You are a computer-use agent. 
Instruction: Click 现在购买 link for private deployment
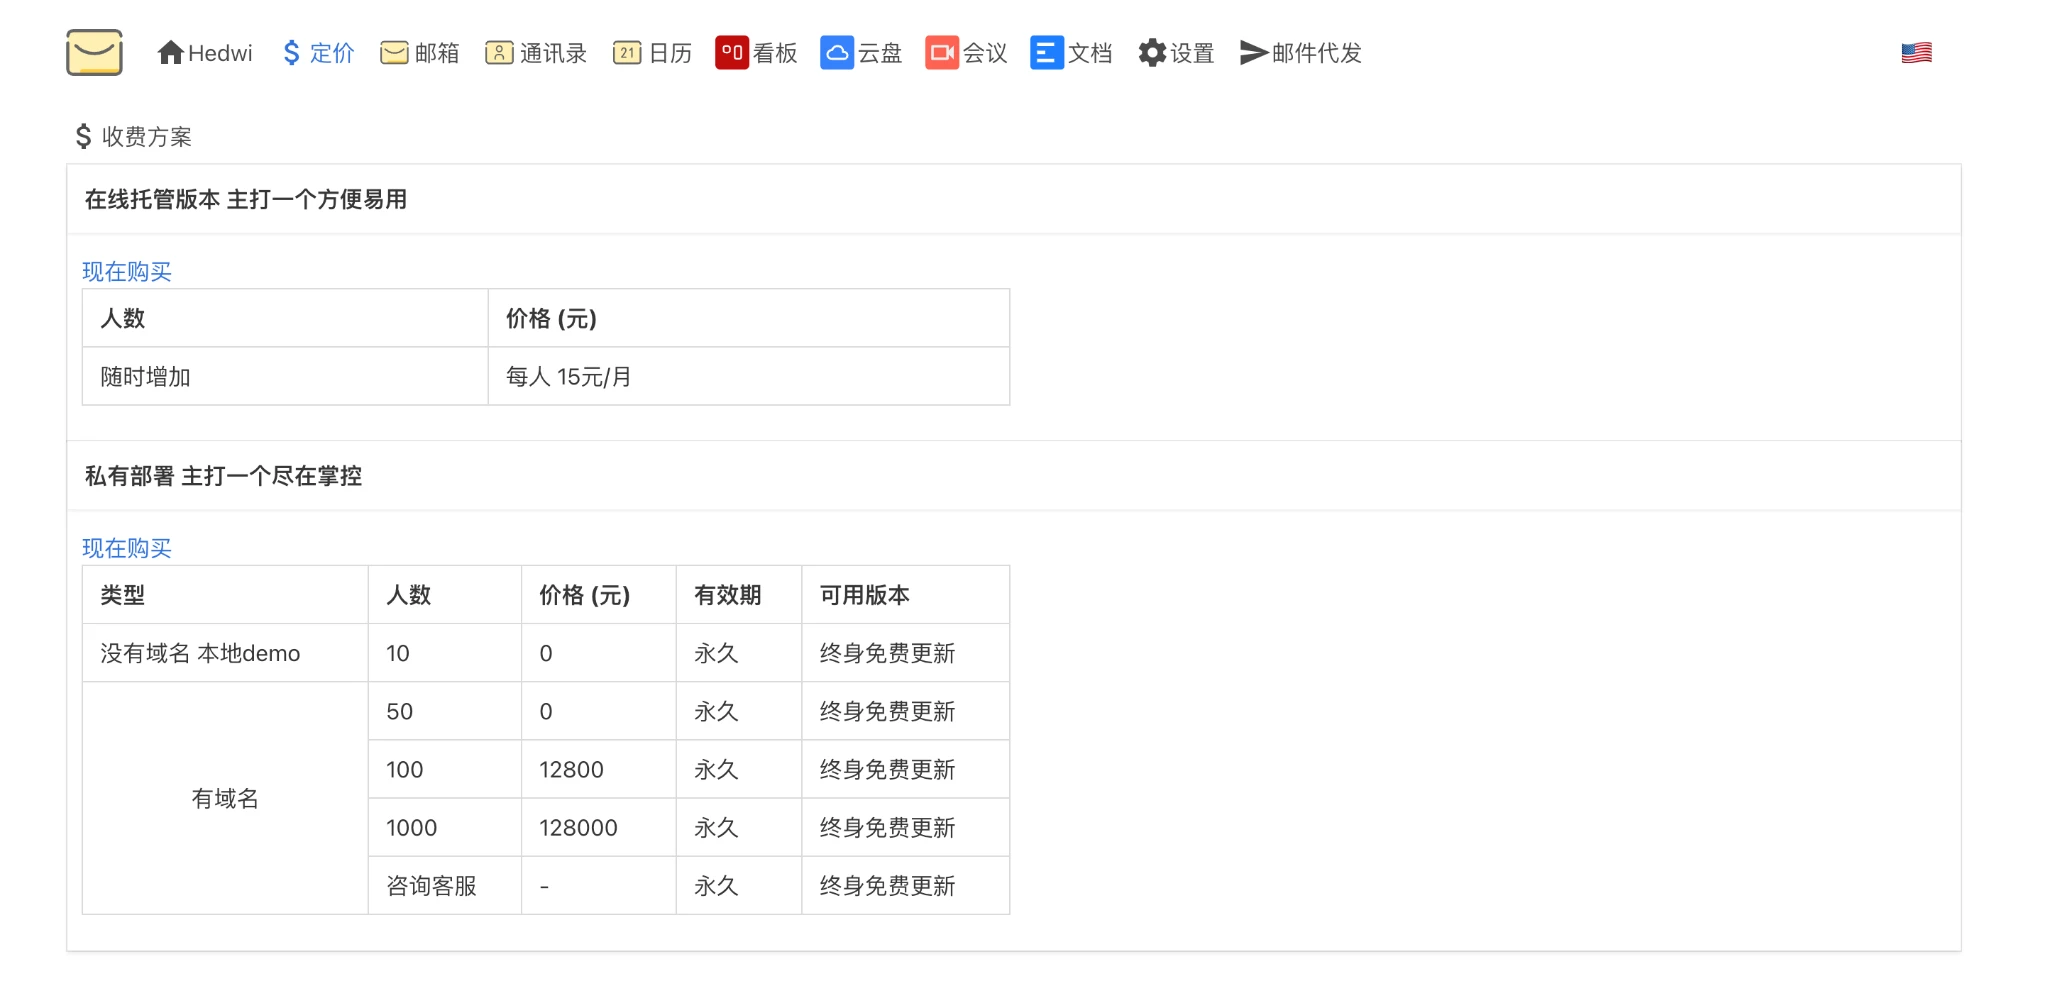point(127,548)
